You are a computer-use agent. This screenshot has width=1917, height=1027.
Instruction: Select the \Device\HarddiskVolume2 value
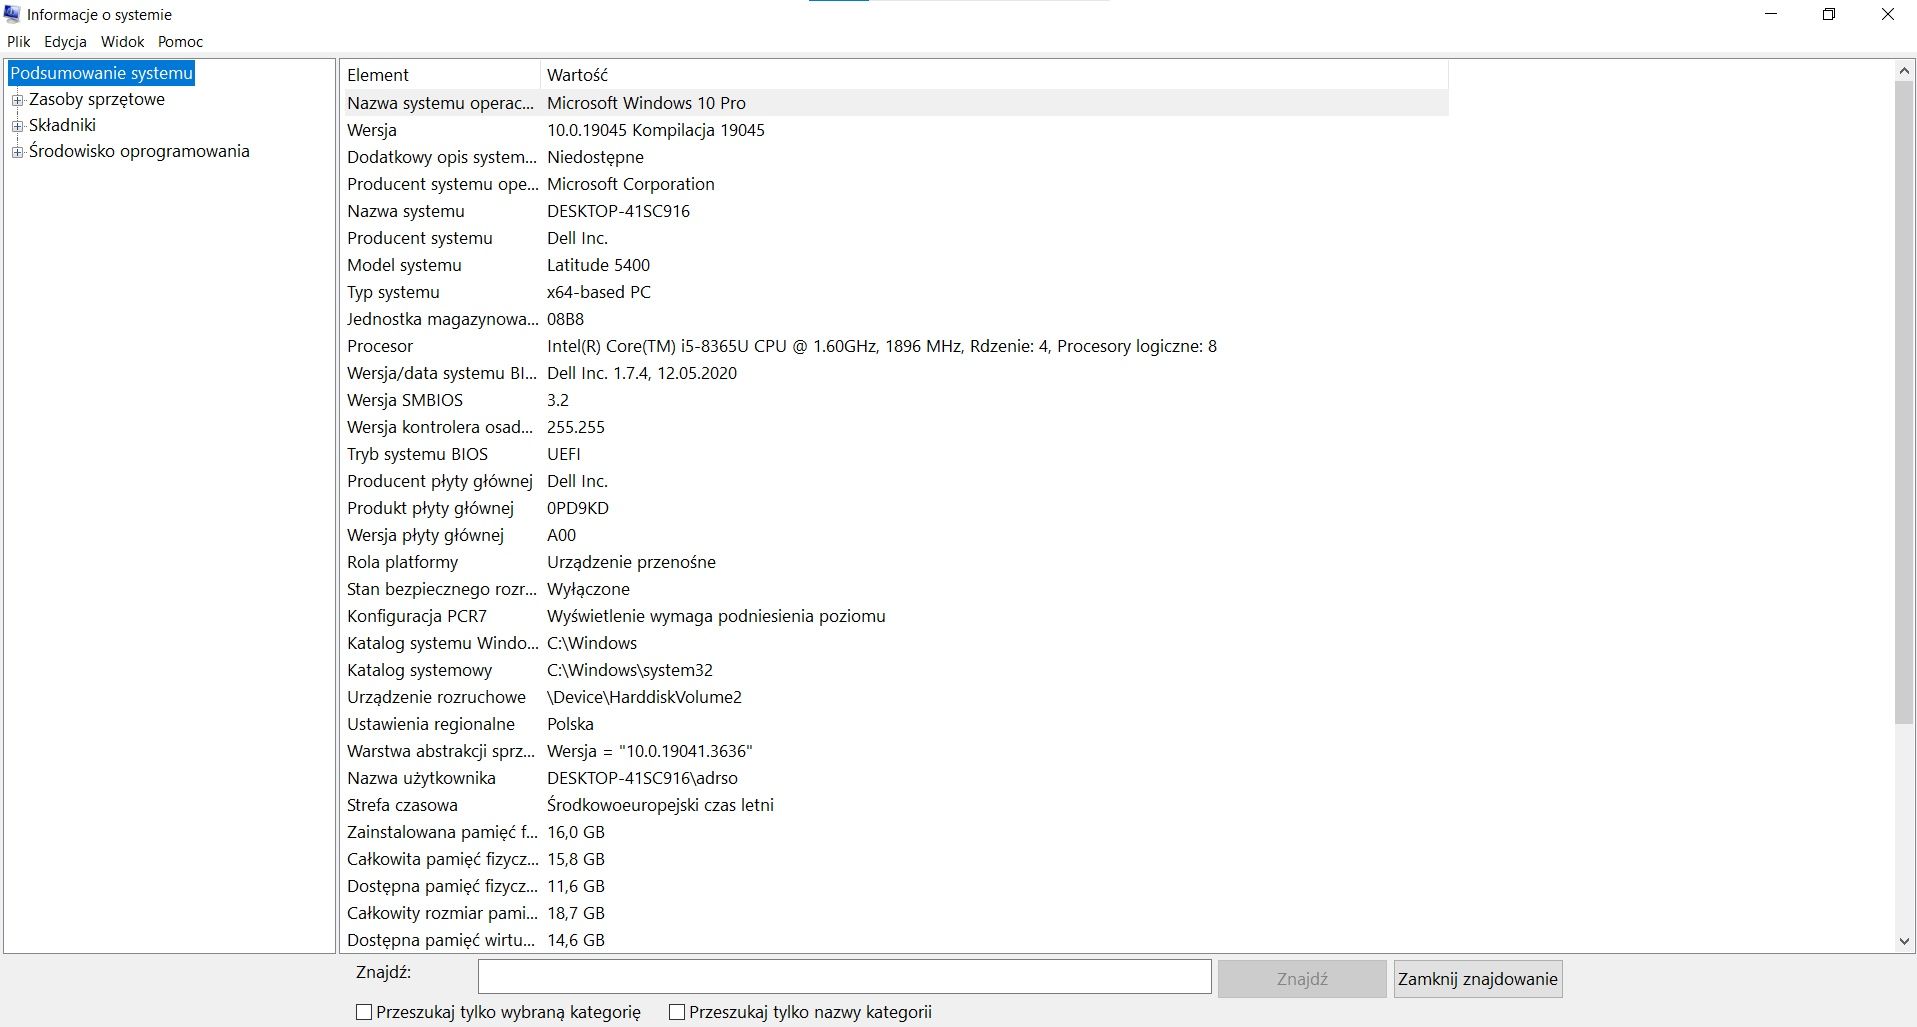coord(644,697)
